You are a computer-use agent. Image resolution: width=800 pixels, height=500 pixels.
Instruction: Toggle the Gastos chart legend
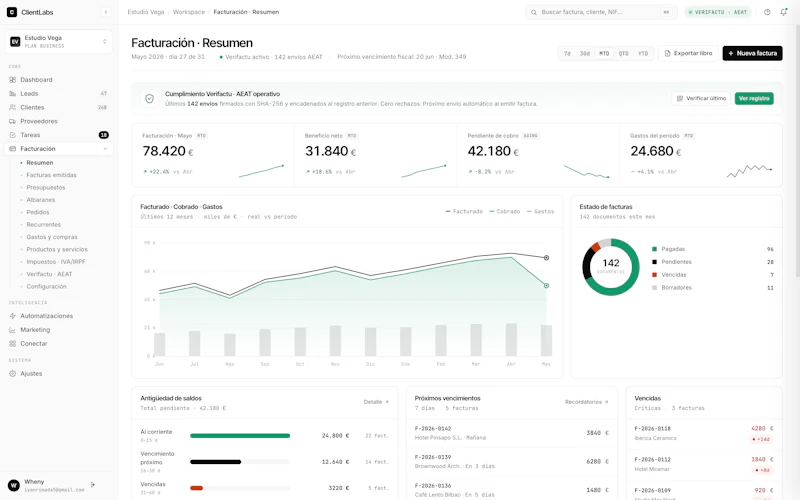(540, 211)
